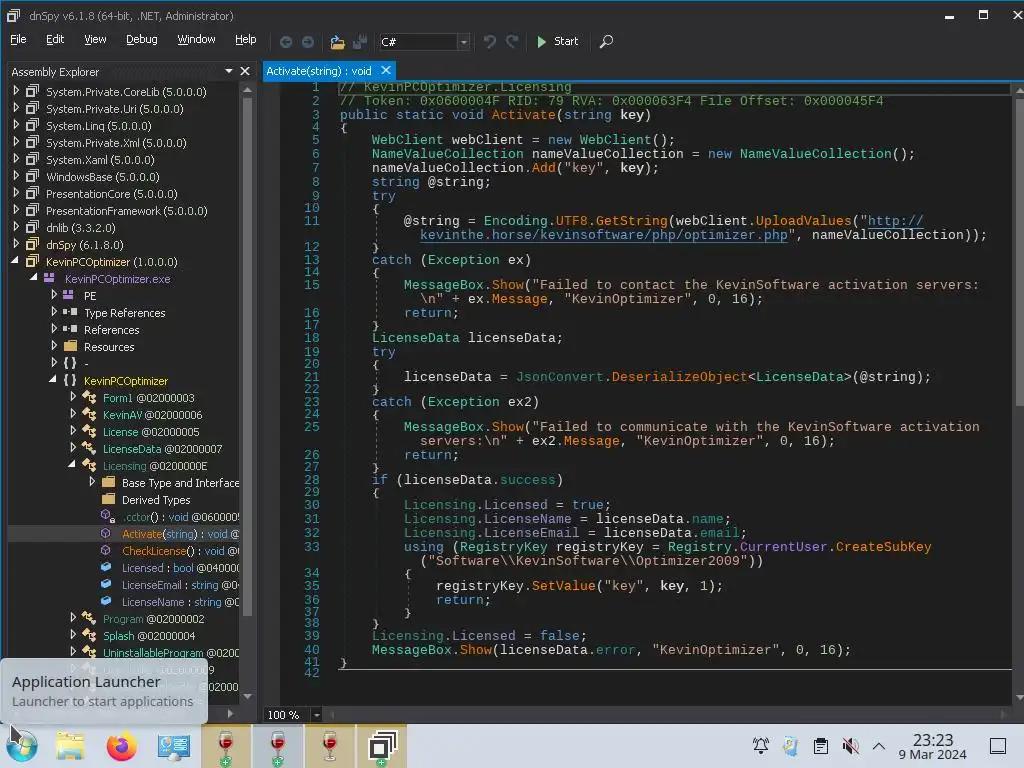Select the LicenseName : string field
The width and height of the screenshot is (1024, 768).
180,601
